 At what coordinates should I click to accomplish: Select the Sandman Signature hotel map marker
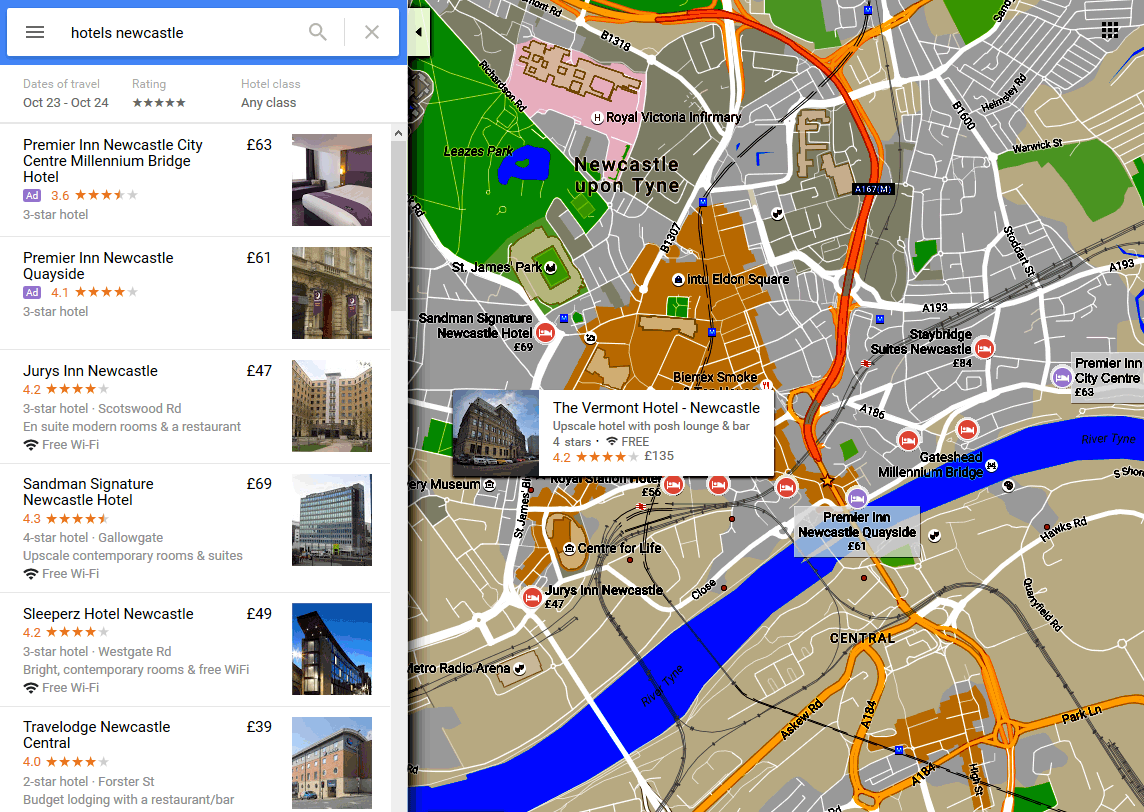tap(545, 333)
